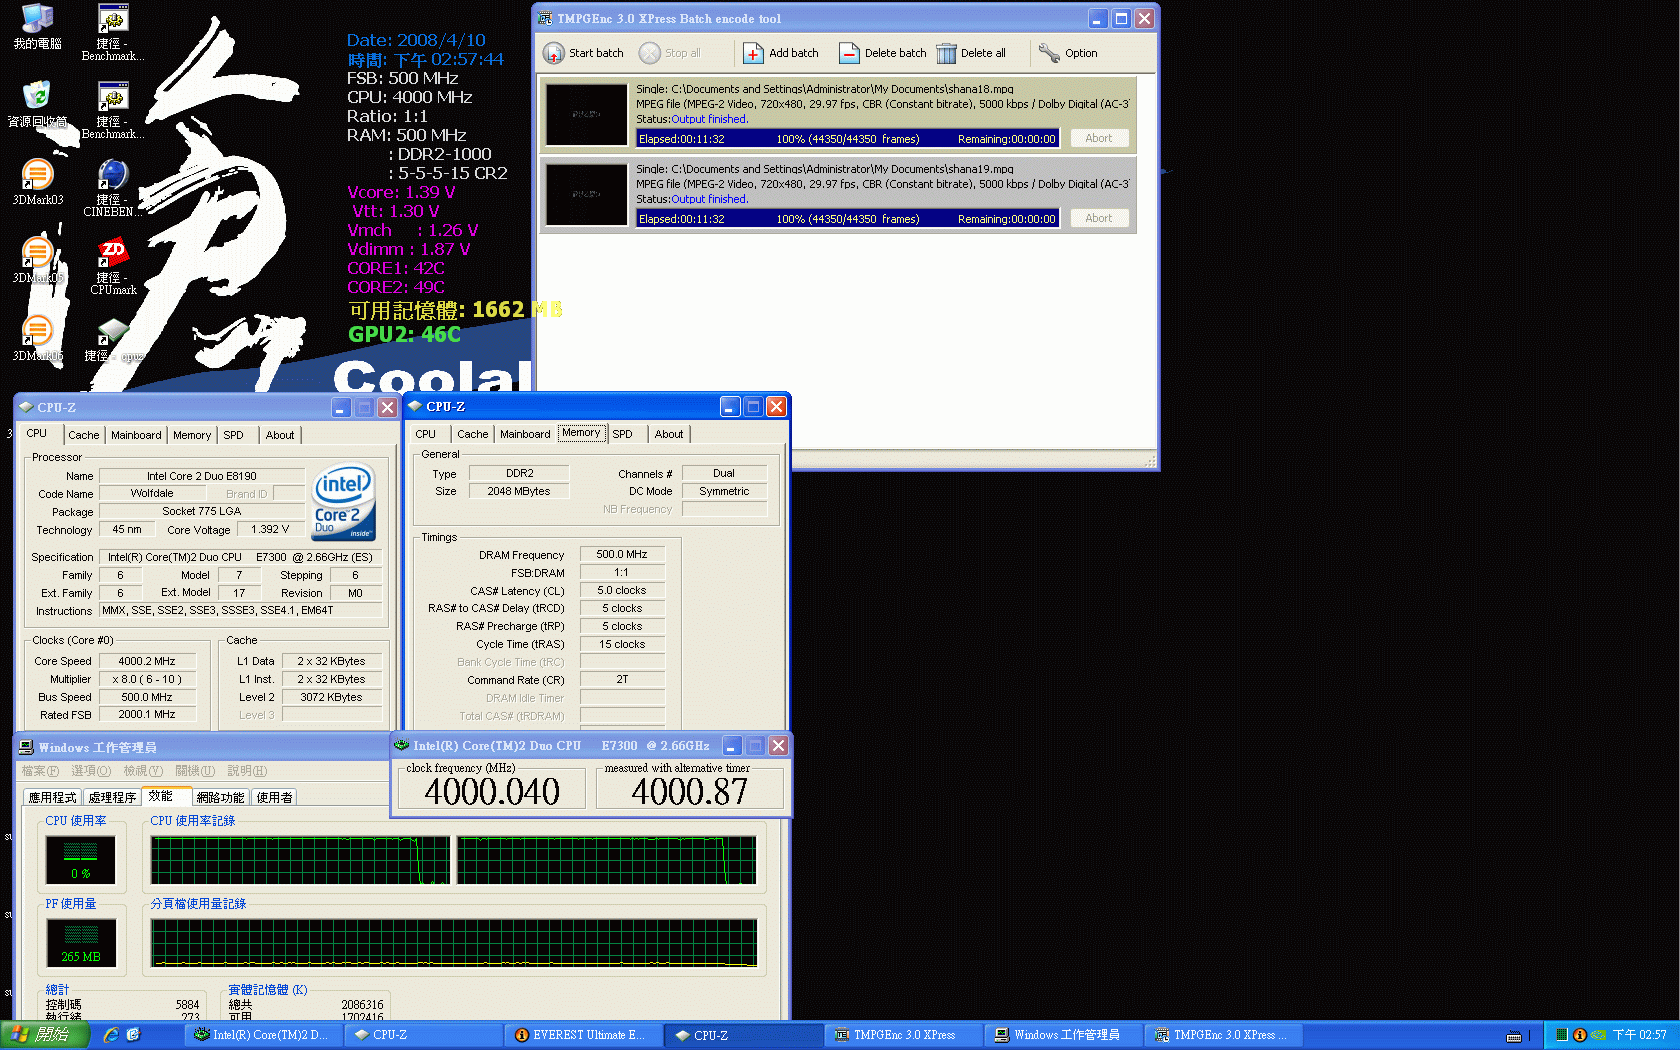Click the Delete batch toolbar icon
Image resolution: width=1680 pixels, height=1050 pixels.
[x=849, y=53]
